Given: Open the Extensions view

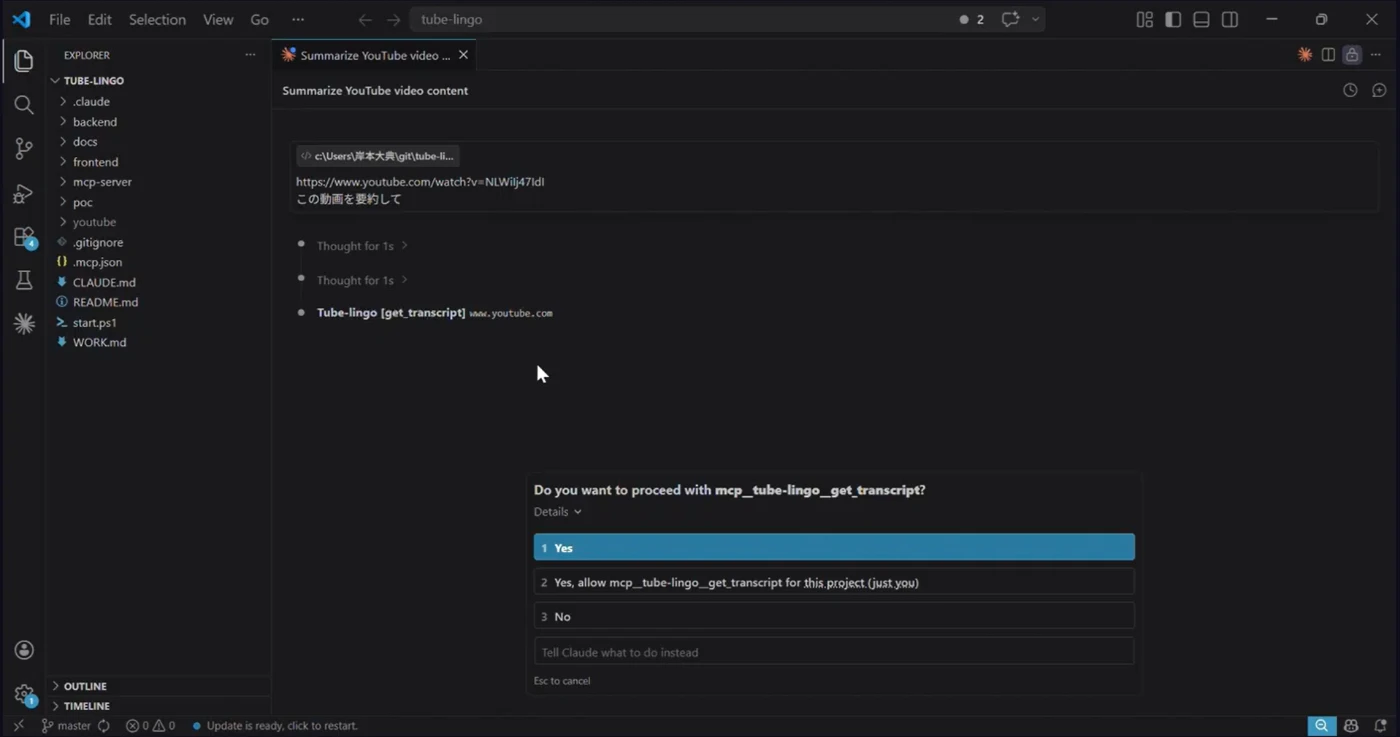Looking at the screenshot, I should pyautogui.click(x=24, y=238).
